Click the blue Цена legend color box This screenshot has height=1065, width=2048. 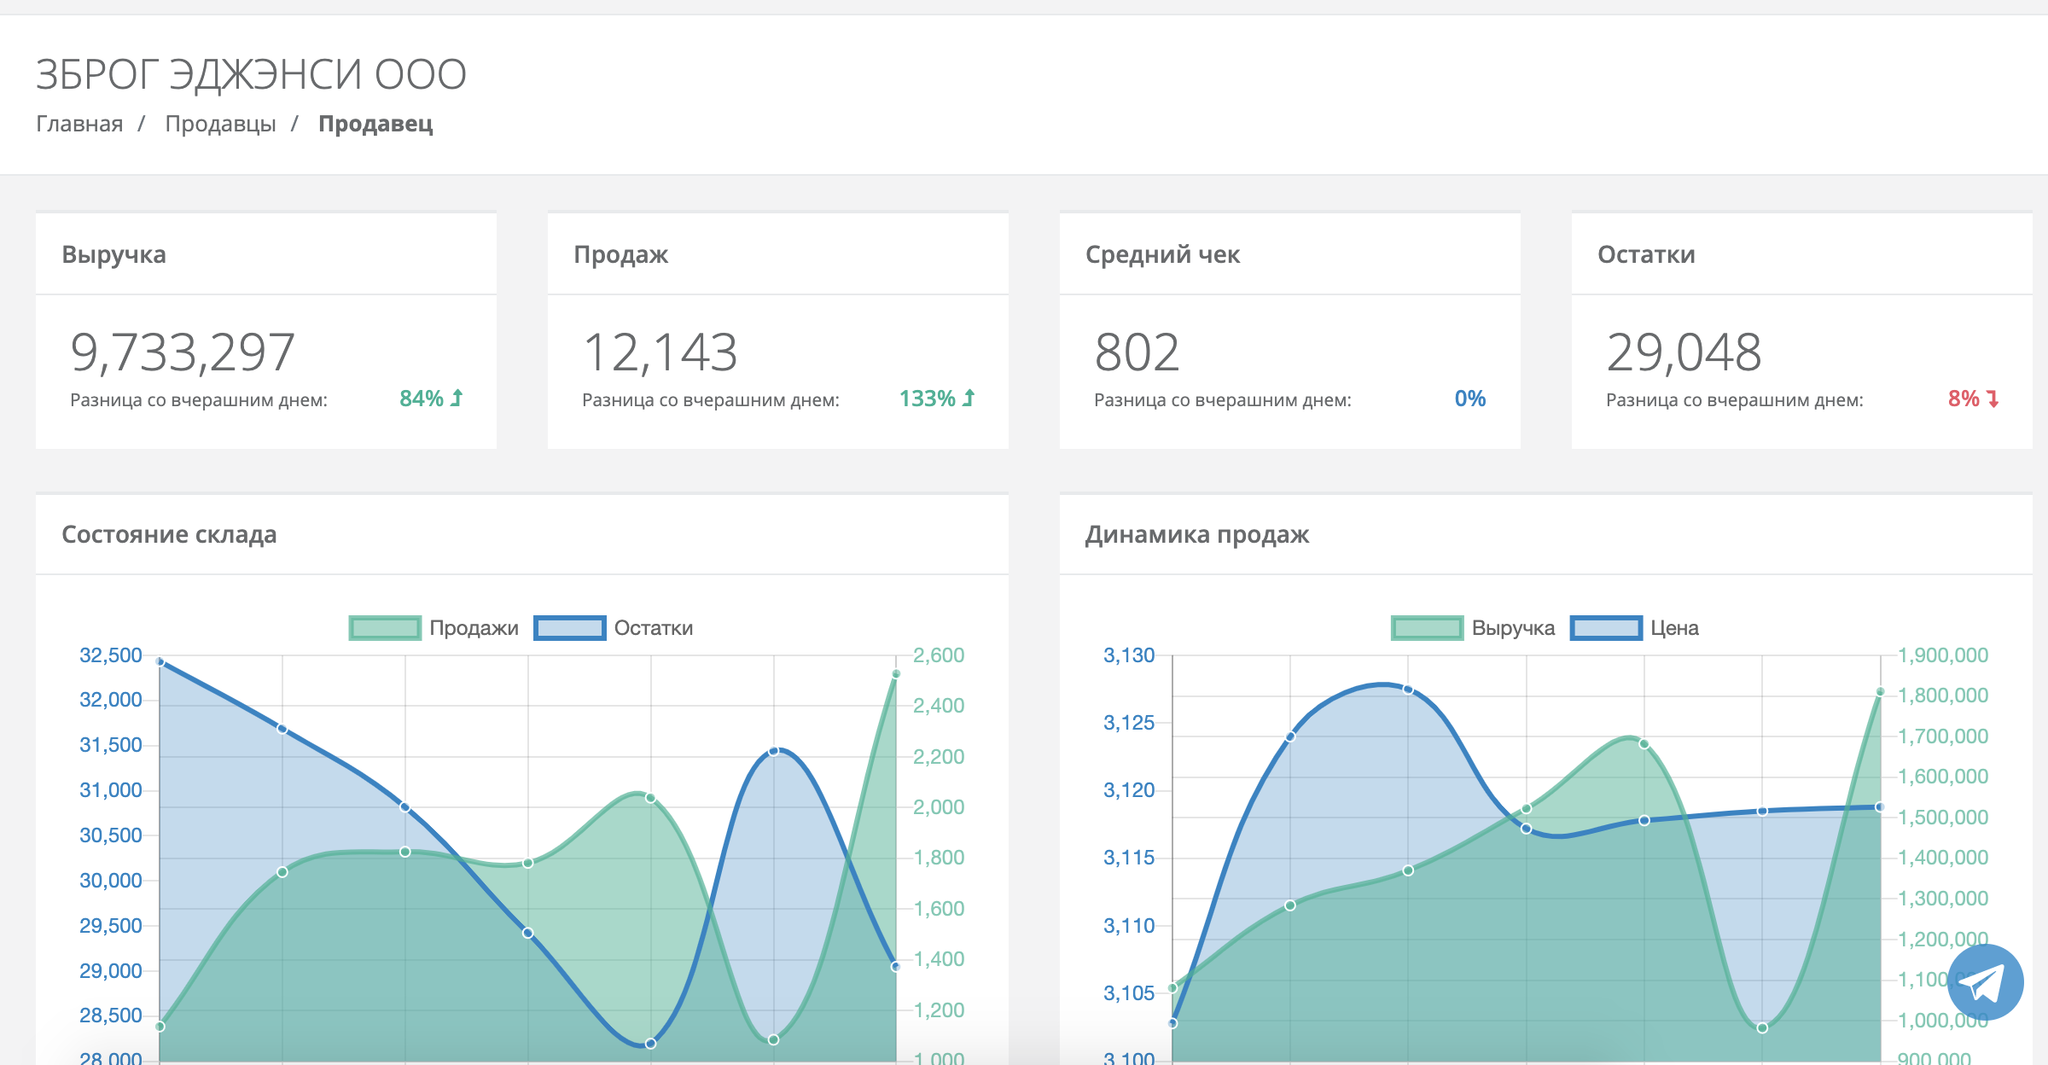tap(1606, 628)
